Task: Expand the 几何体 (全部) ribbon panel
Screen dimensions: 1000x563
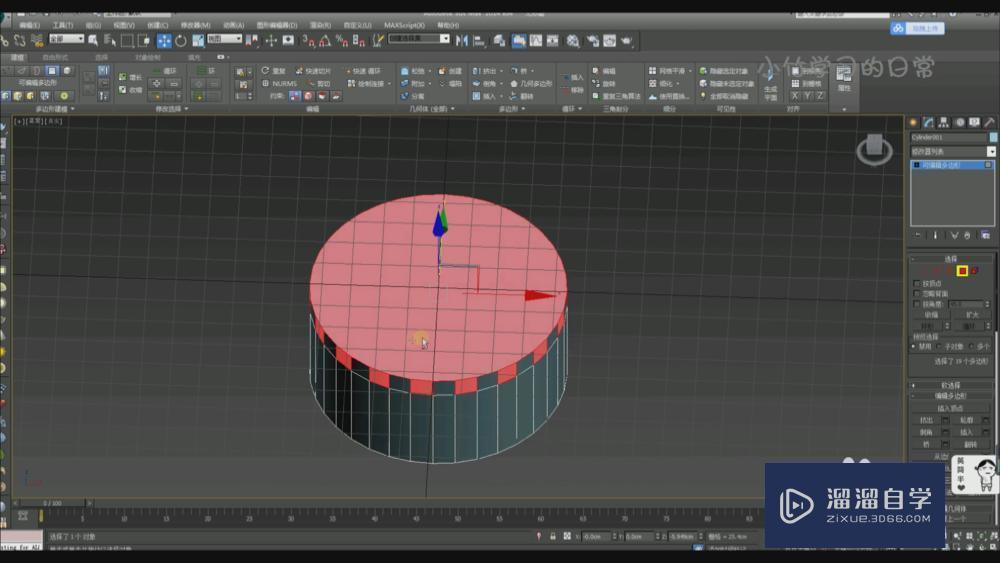Action: (x=432, y=109)
